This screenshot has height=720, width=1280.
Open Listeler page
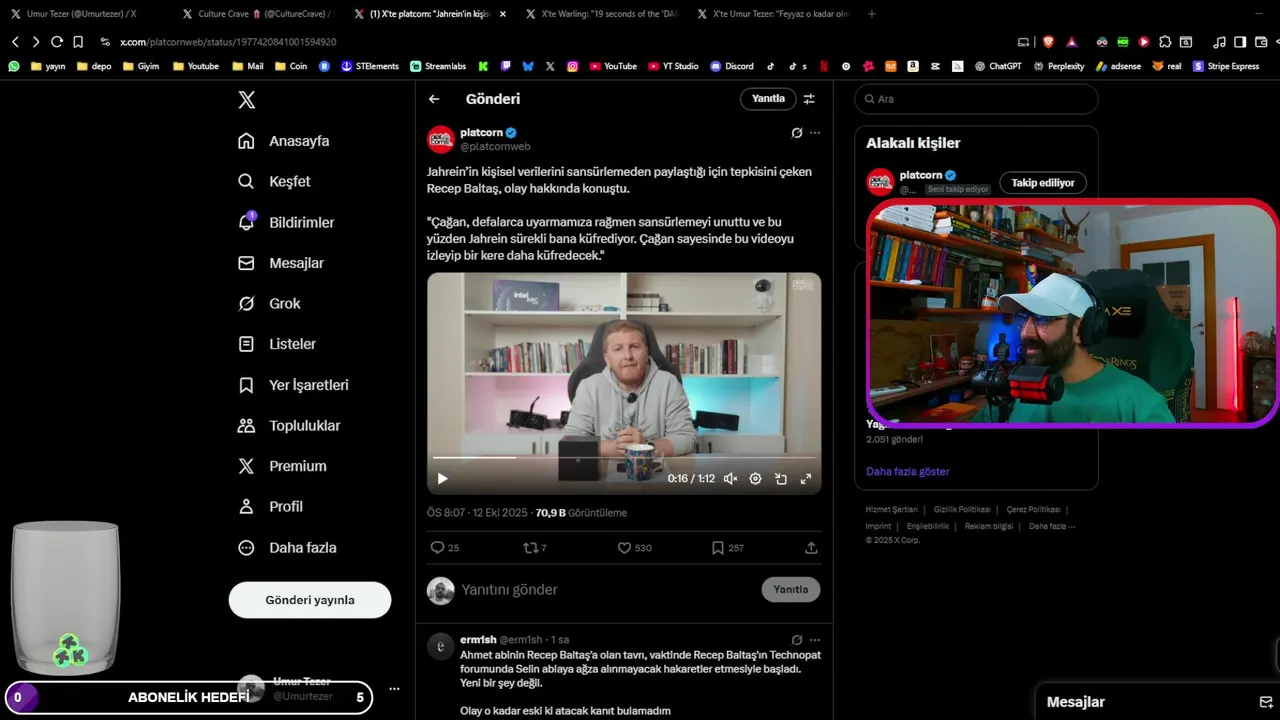[x=276, y=344]
